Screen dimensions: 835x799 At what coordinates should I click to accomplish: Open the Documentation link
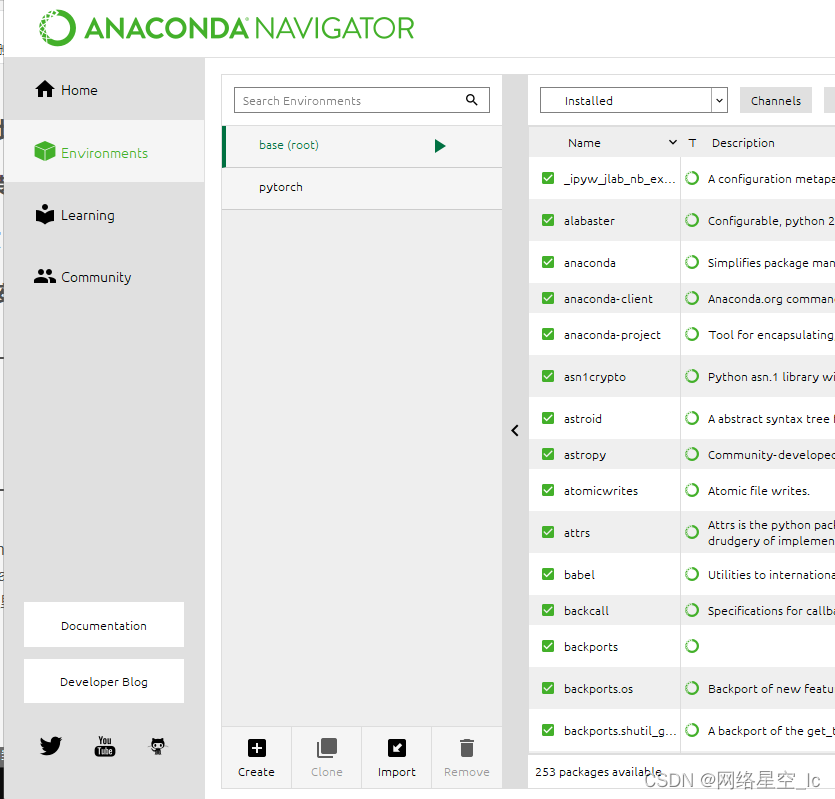104,625
